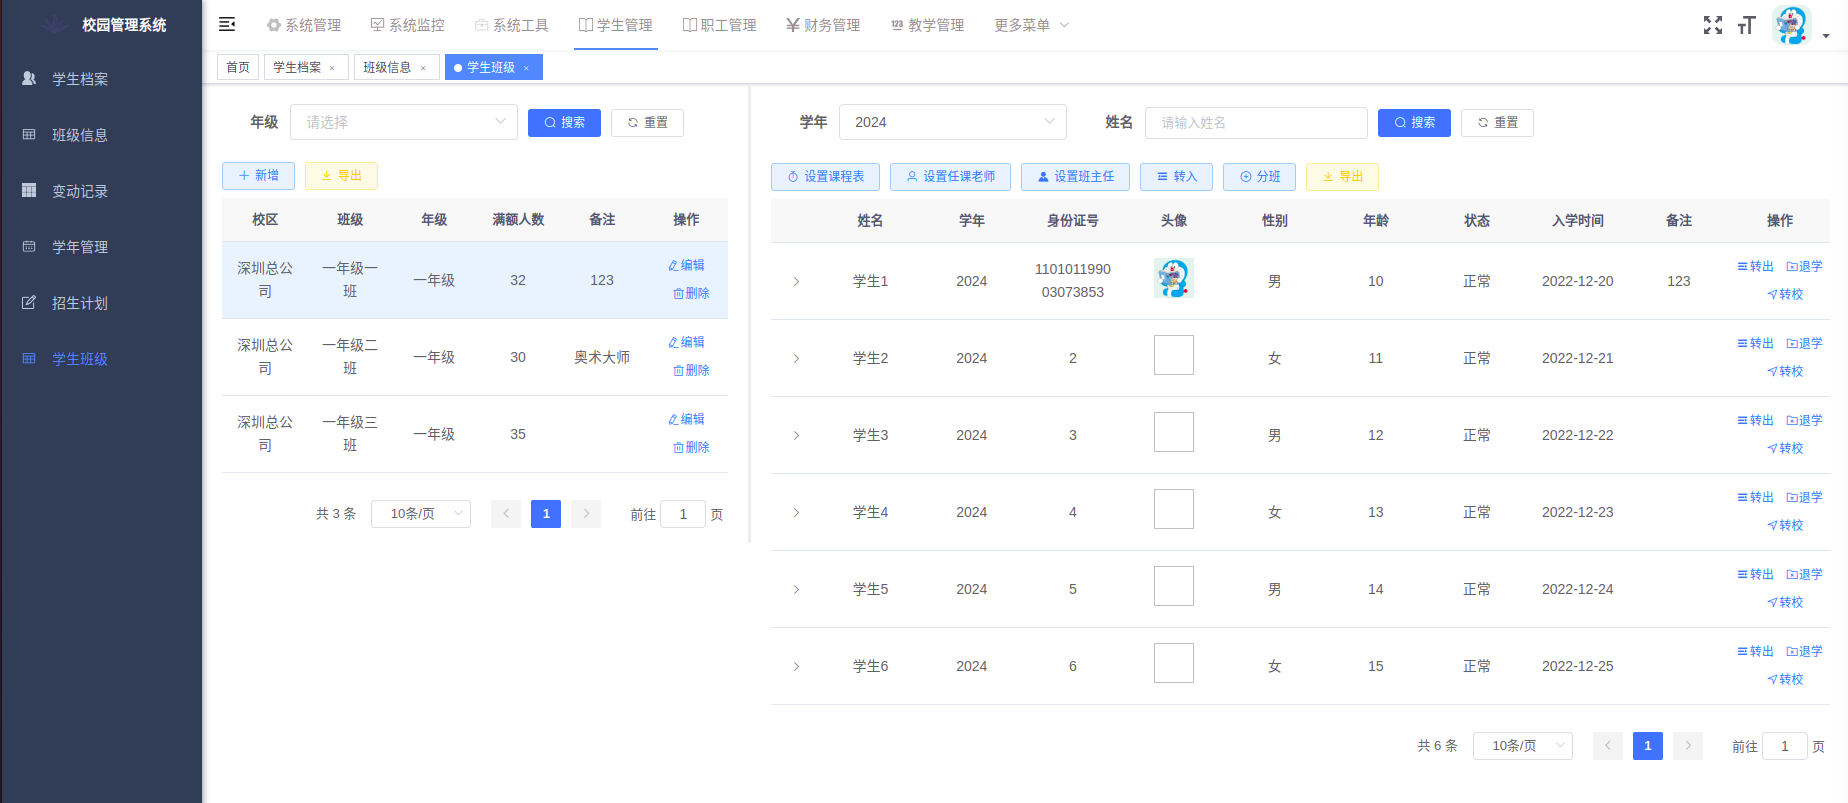Screen dimensions: 1848x803
Task: Close the 班级信息 tab
Action: [x=423, y=68]
